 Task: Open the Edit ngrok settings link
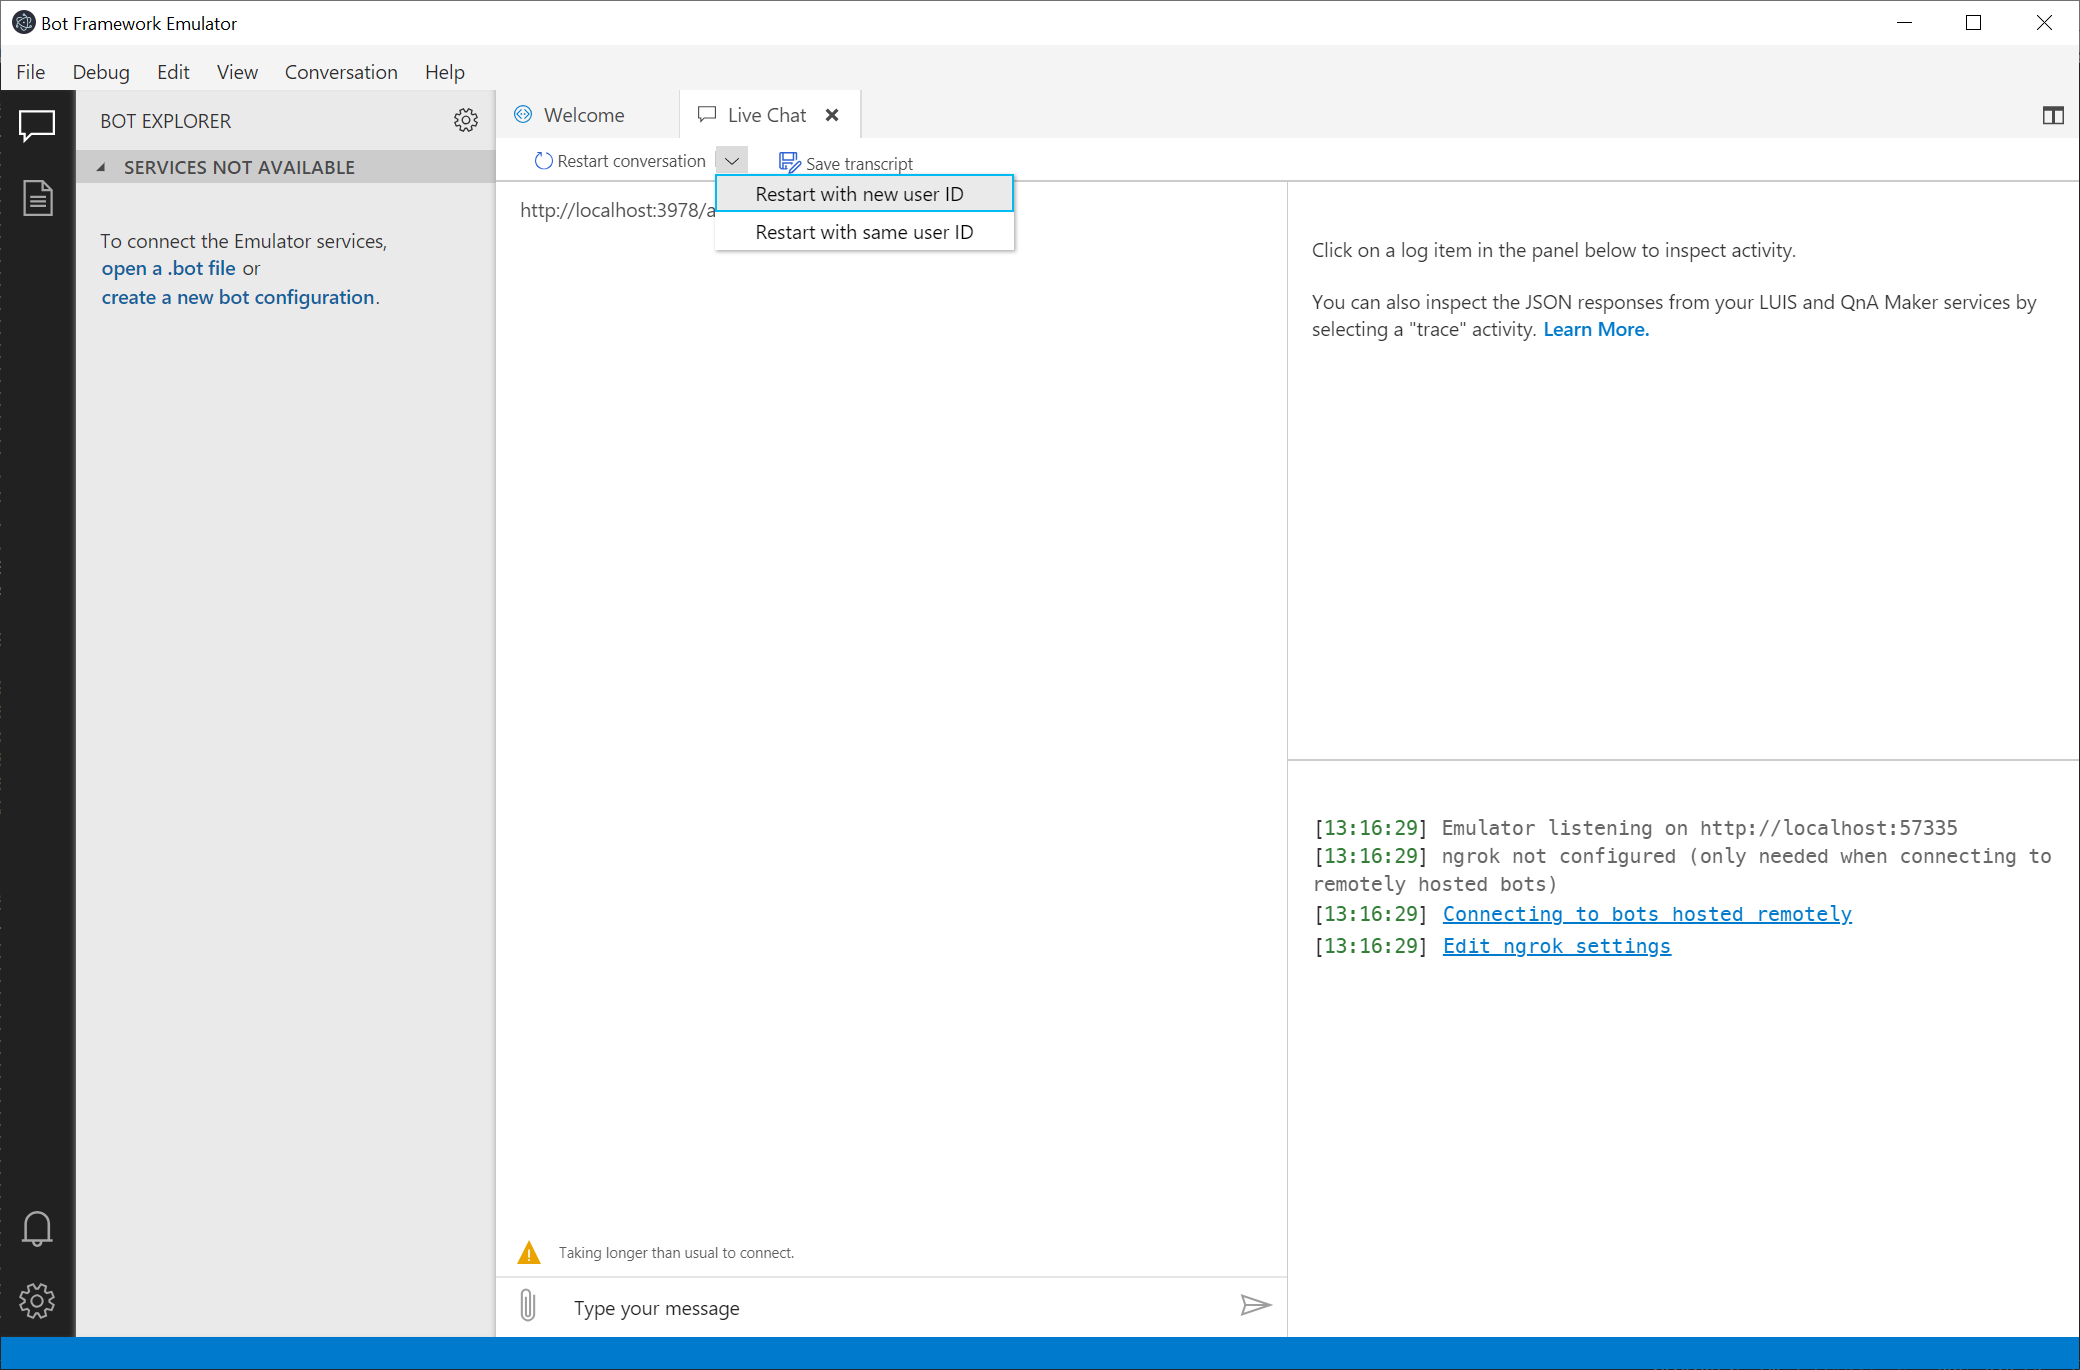[x=1556, y=946]
